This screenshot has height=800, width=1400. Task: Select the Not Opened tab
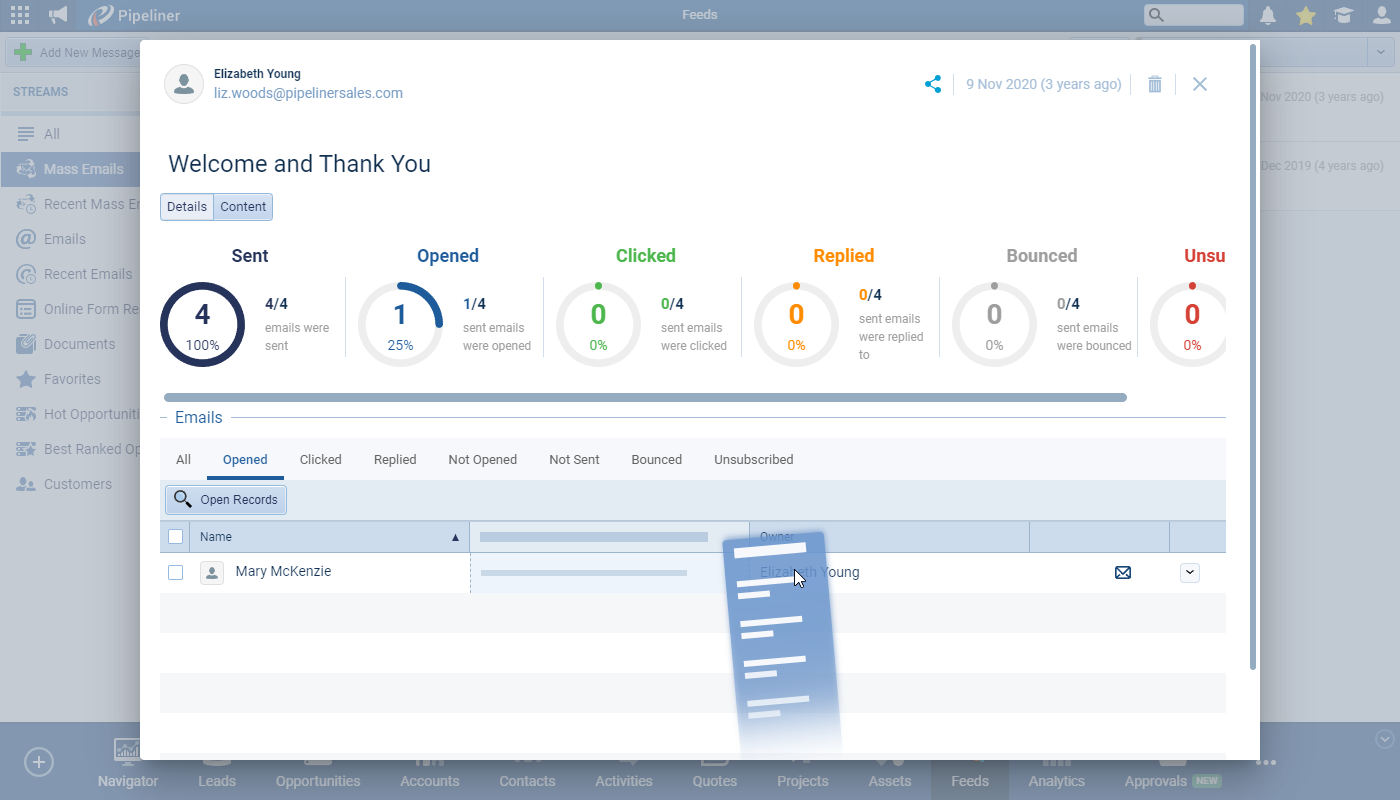[482, 460]
